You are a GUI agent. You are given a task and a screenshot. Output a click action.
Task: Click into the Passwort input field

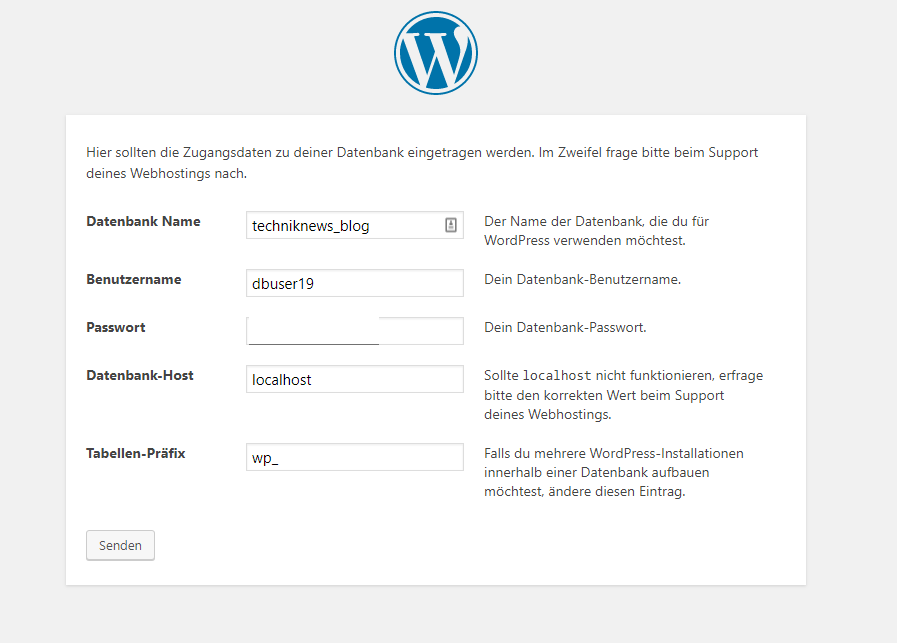click(355, 331)
